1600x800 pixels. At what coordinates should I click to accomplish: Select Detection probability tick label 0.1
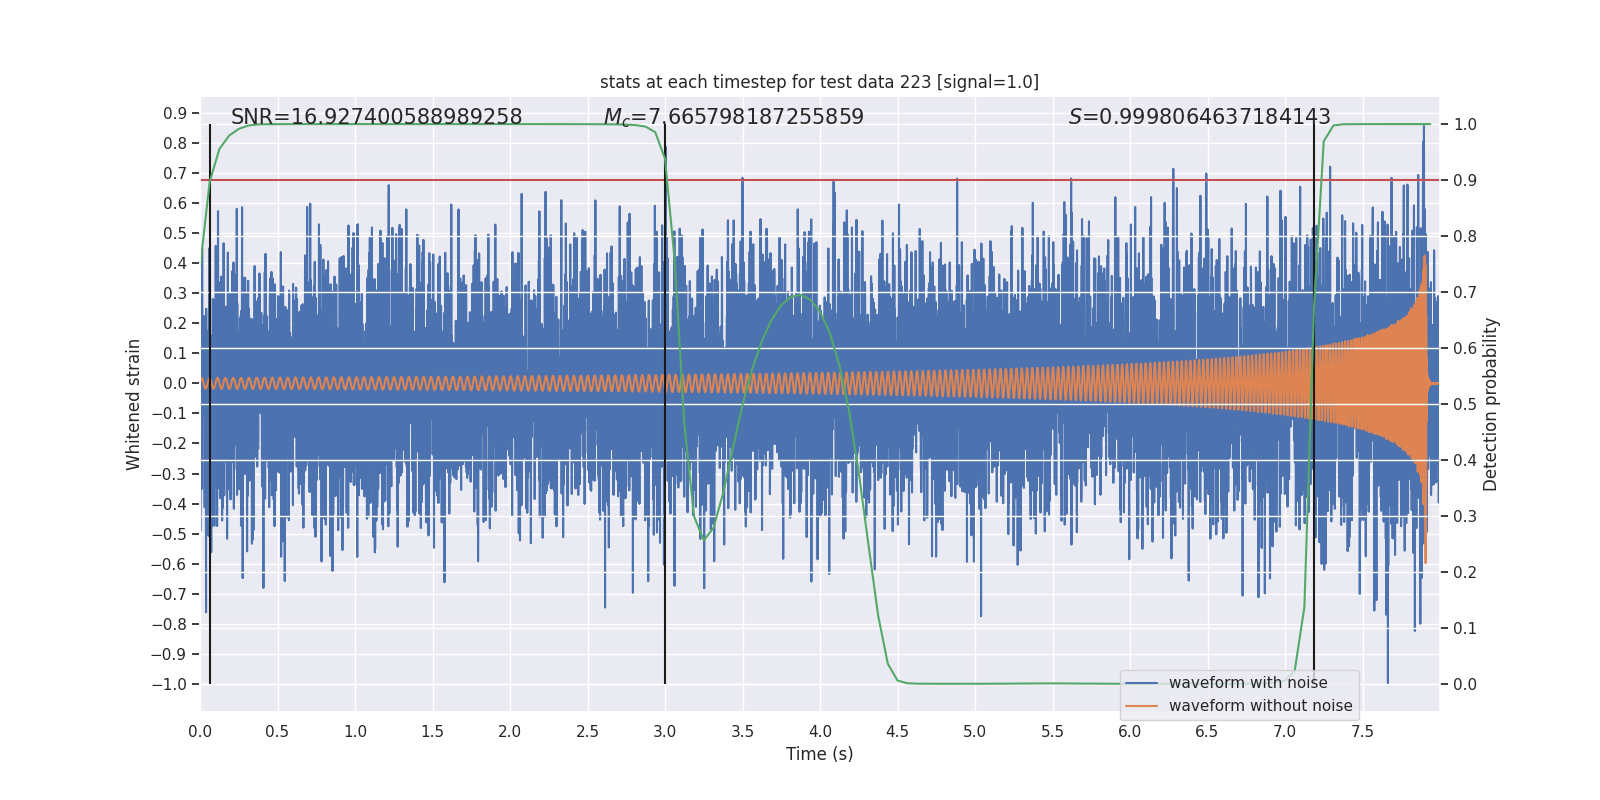pyautogui.click(x=1465, y=629)
